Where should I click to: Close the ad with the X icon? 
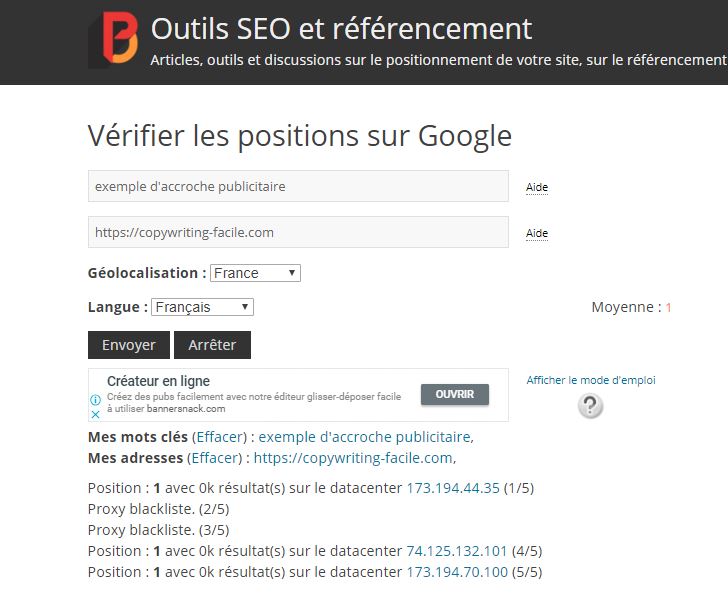pos(96,413)
